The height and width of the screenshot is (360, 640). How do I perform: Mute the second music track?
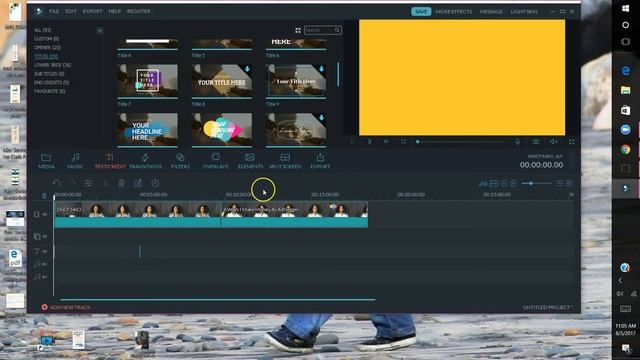point(45,277)
